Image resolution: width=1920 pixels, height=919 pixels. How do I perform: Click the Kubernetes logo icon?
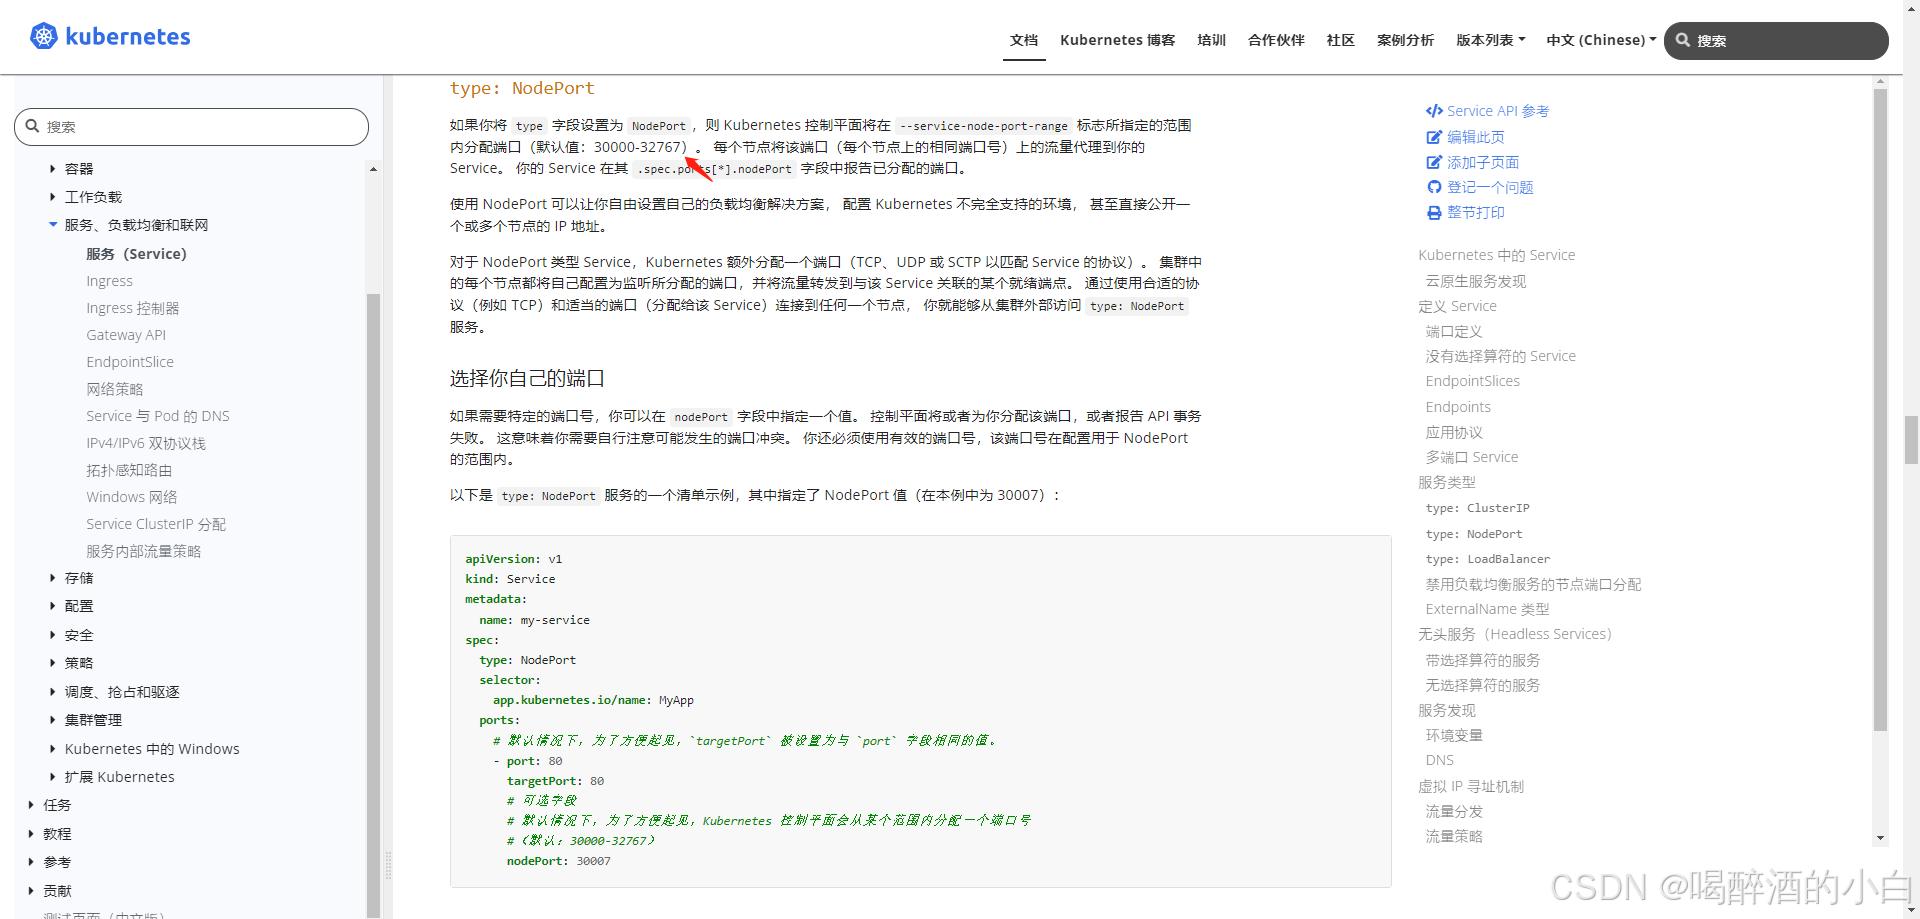[x=44, y=37]
